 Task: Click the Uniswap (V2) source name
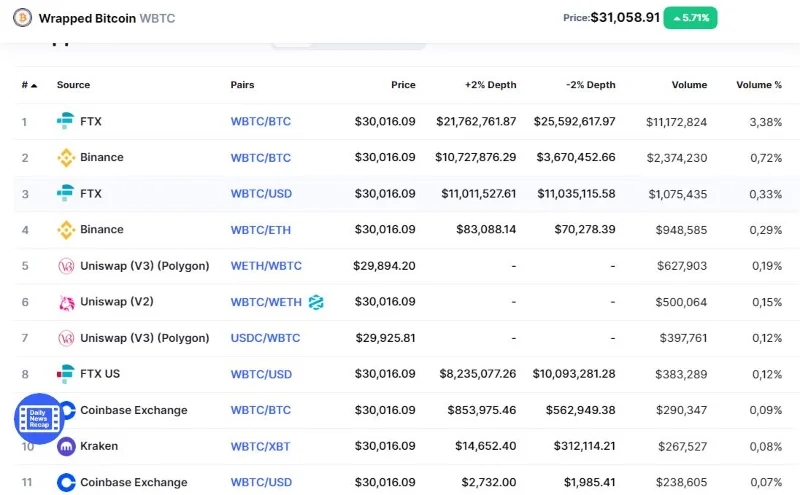(117, 302)
